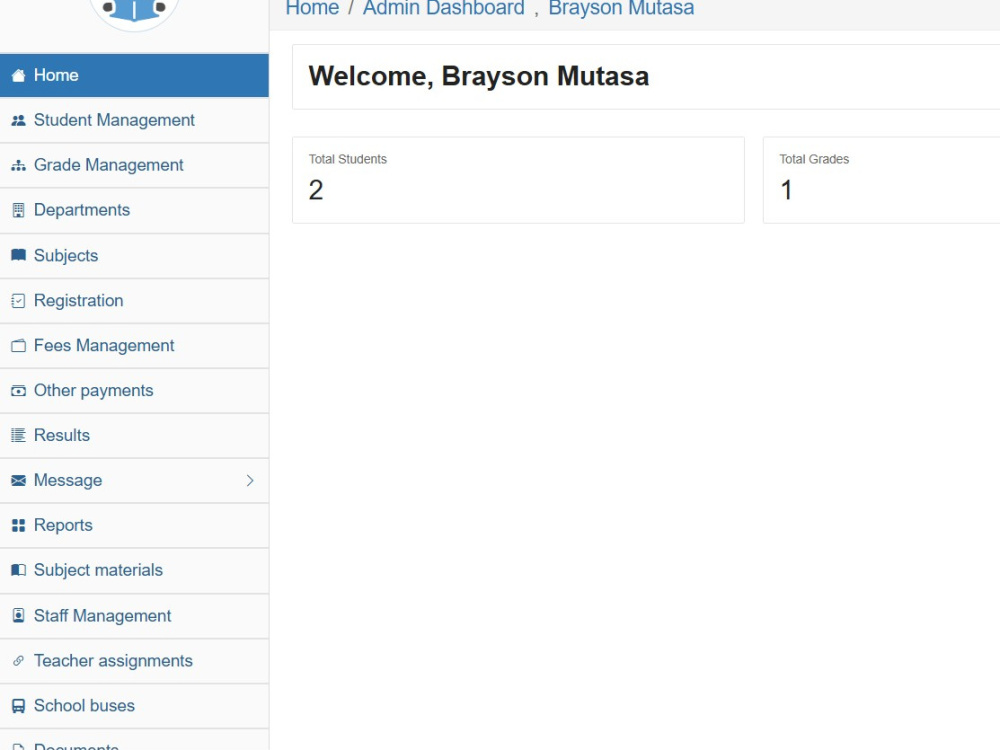Open the Departments section
The height and width of the screenshot is (750, 1000).
[x=134, y=210]
